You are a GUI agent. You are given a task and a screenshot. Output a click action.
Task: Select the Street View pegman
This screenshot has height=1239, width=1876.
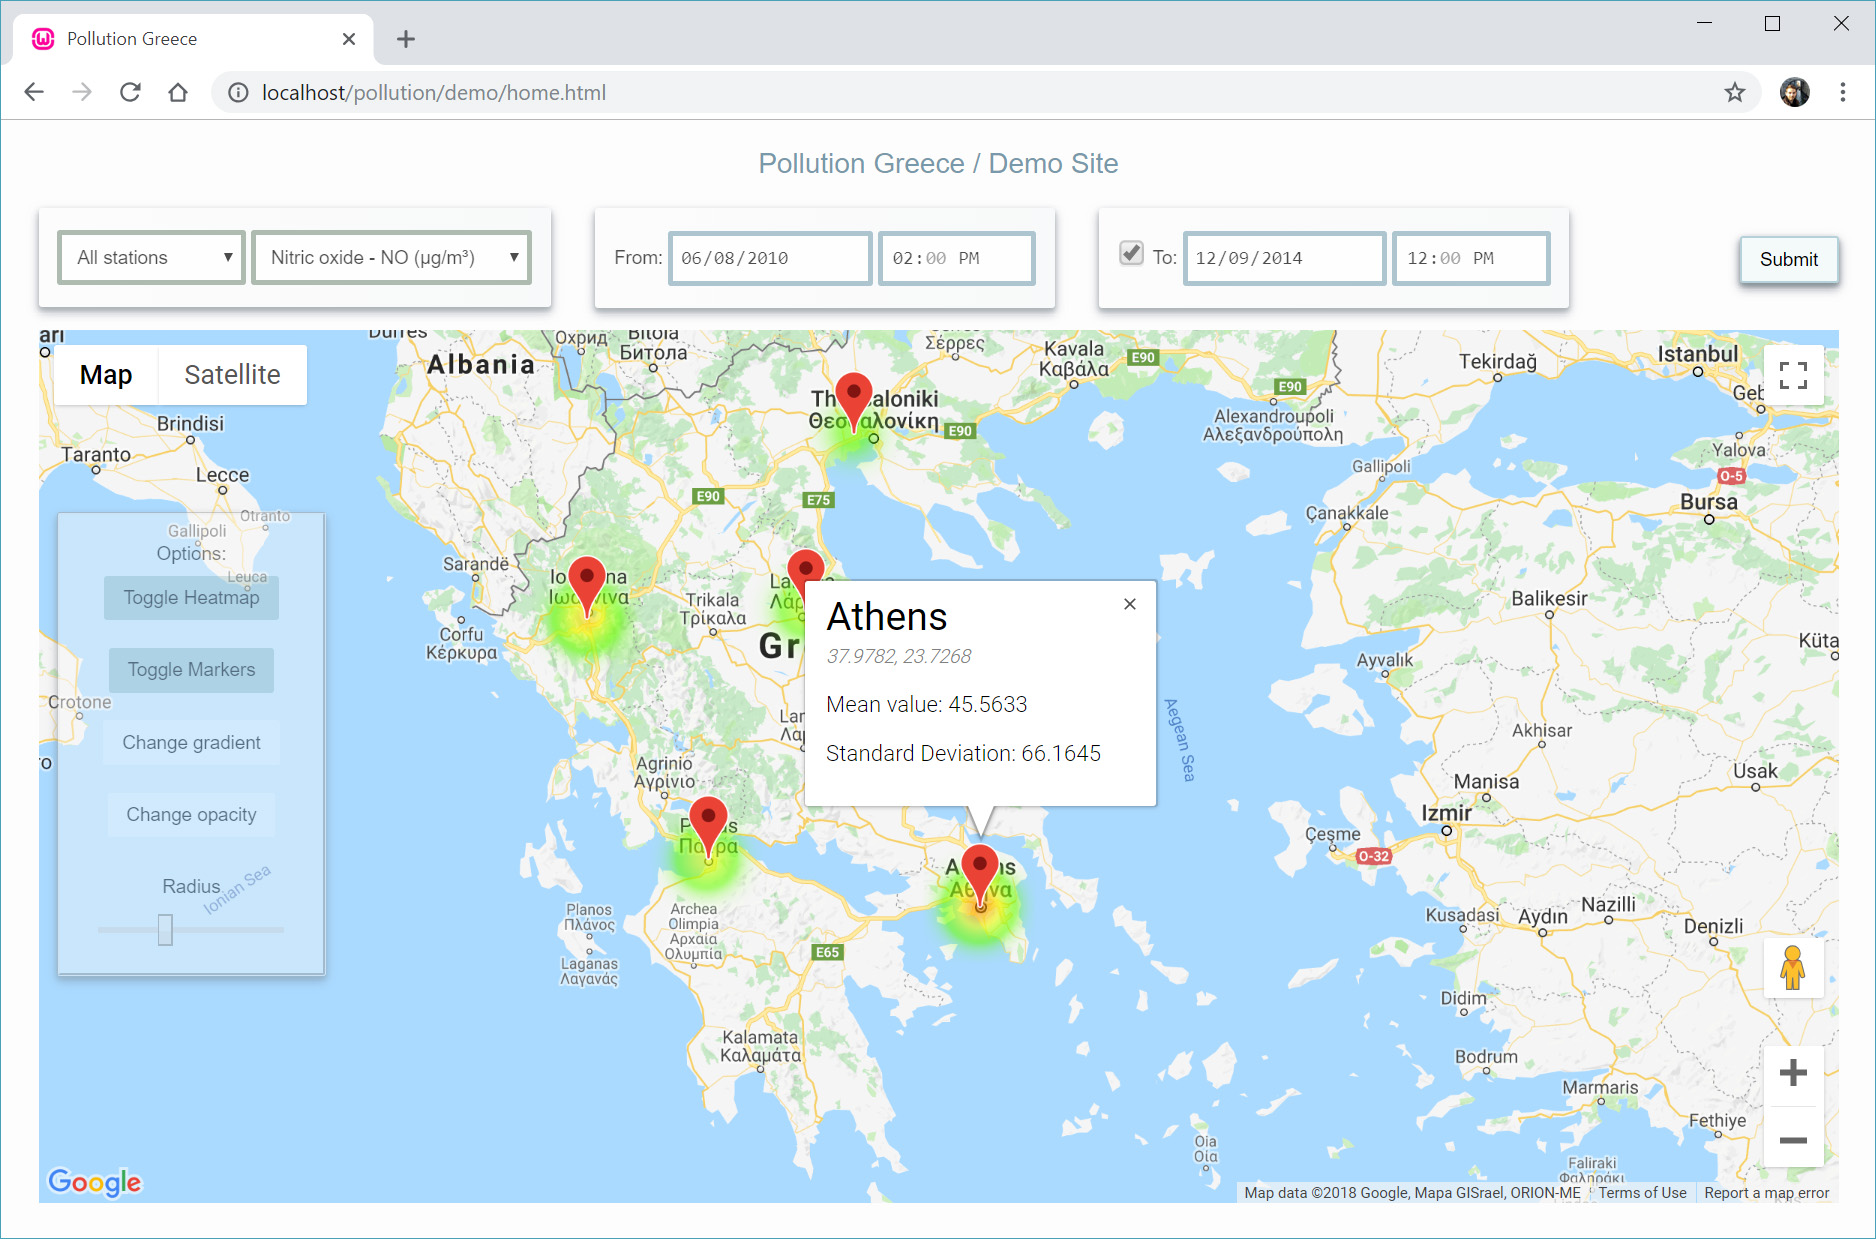click(1793, 967)
